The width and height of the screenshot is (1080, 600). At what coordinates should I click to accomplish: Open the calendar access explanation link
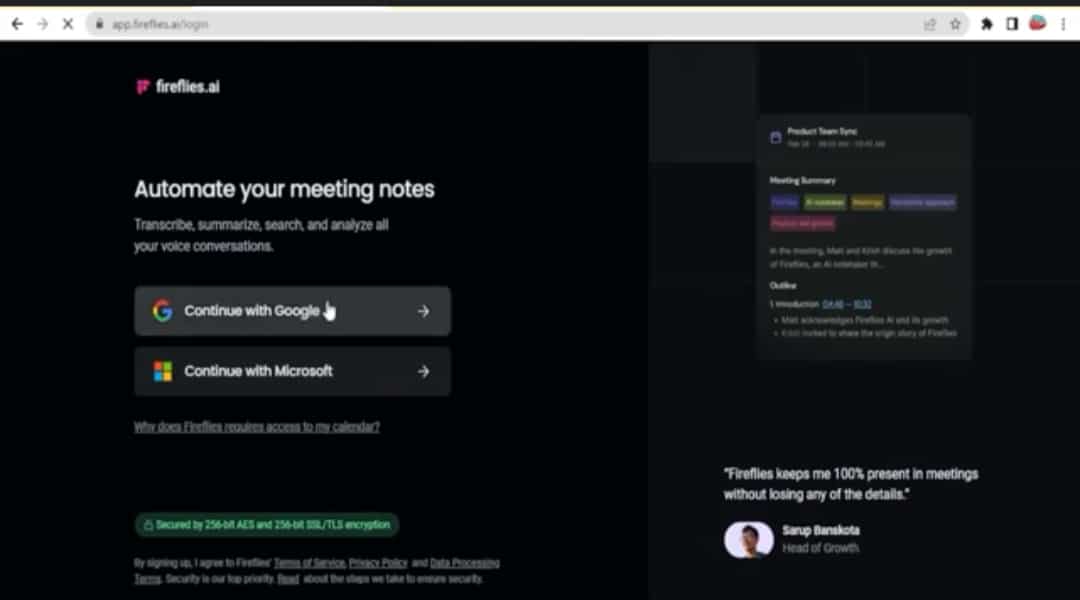pos(257,427)
